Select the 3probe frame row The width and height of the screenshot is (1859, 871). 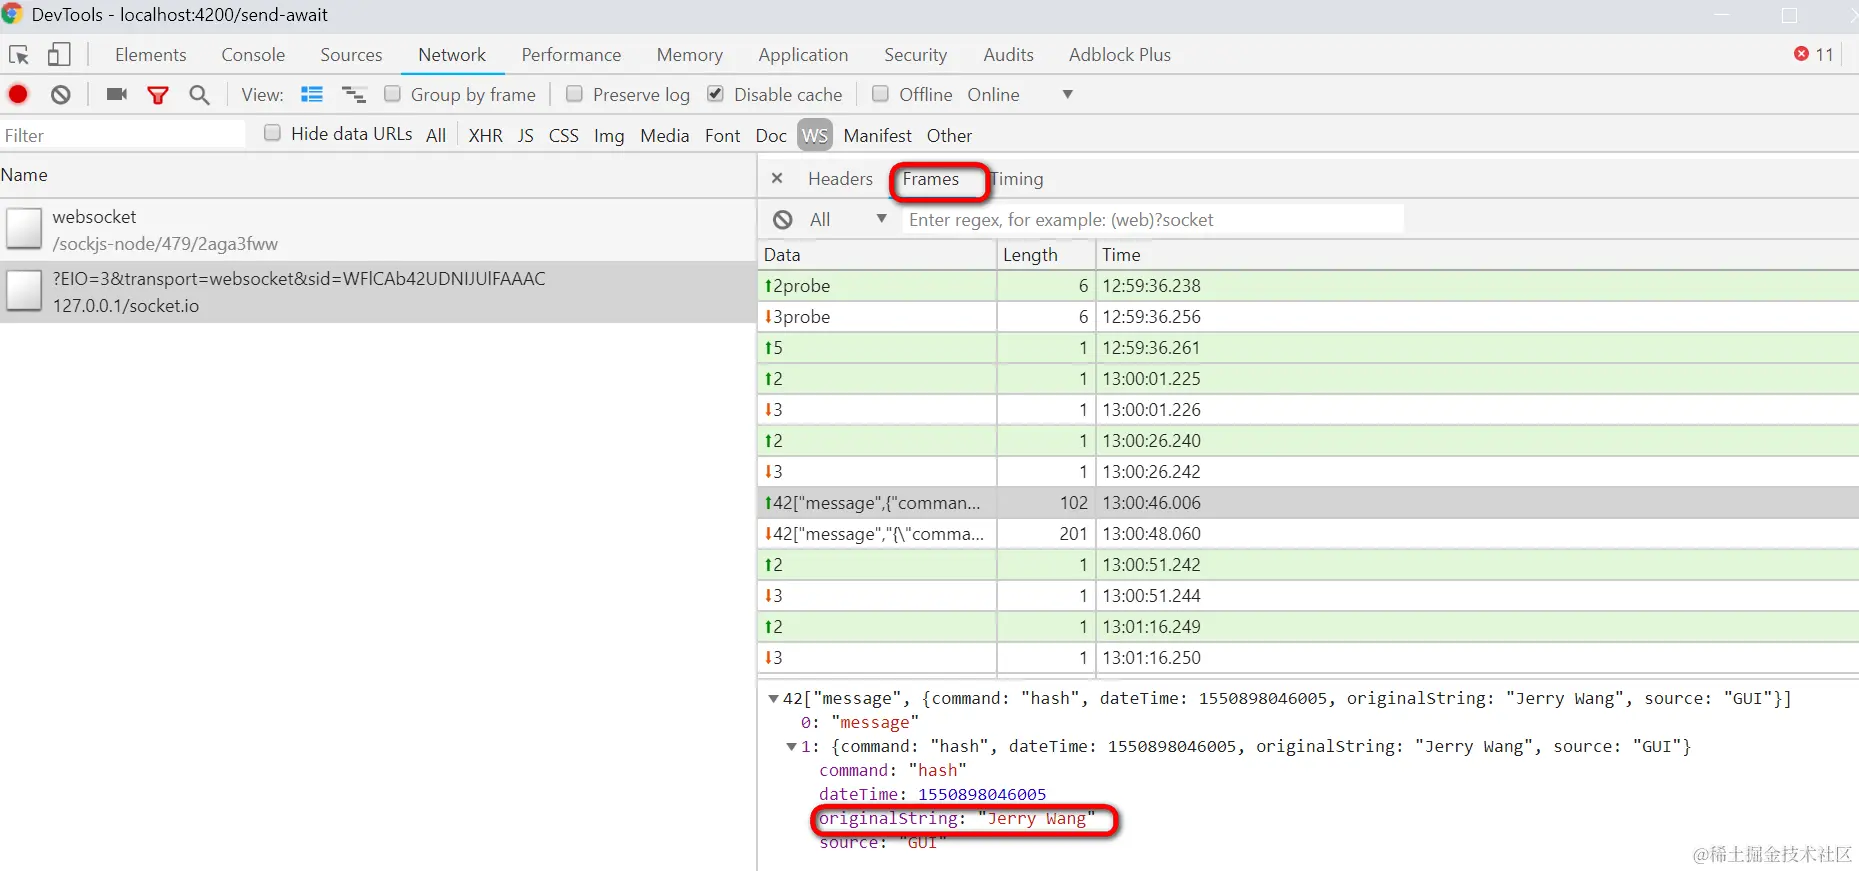1308,317
